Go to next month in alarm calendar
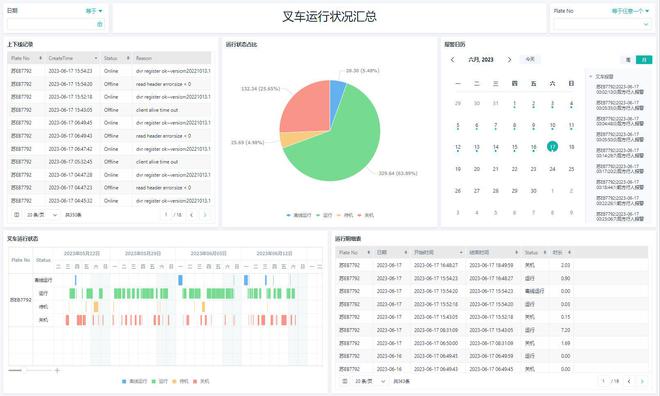The height and width of the screenshot is (396, 660). [509, 60]
